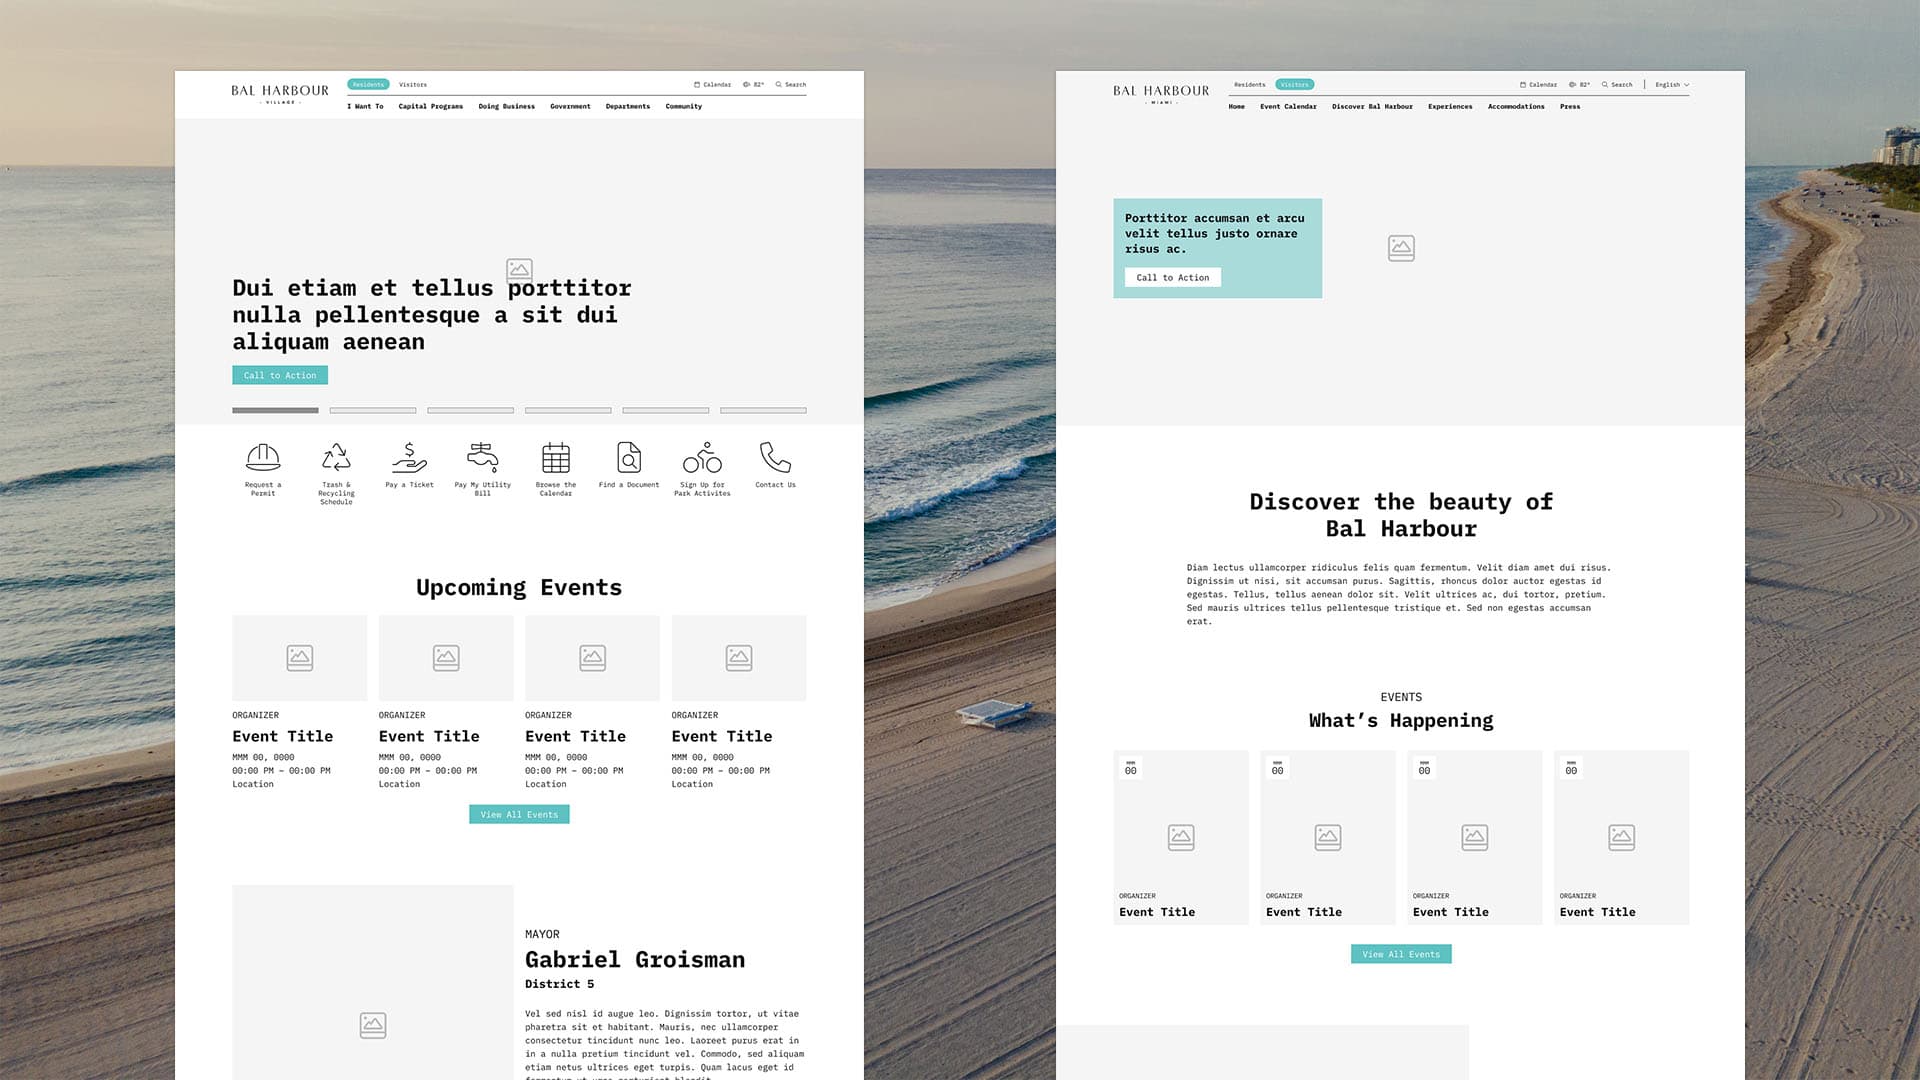
Task: Click the Search field on Miami page header
Action: point(1617,85)
